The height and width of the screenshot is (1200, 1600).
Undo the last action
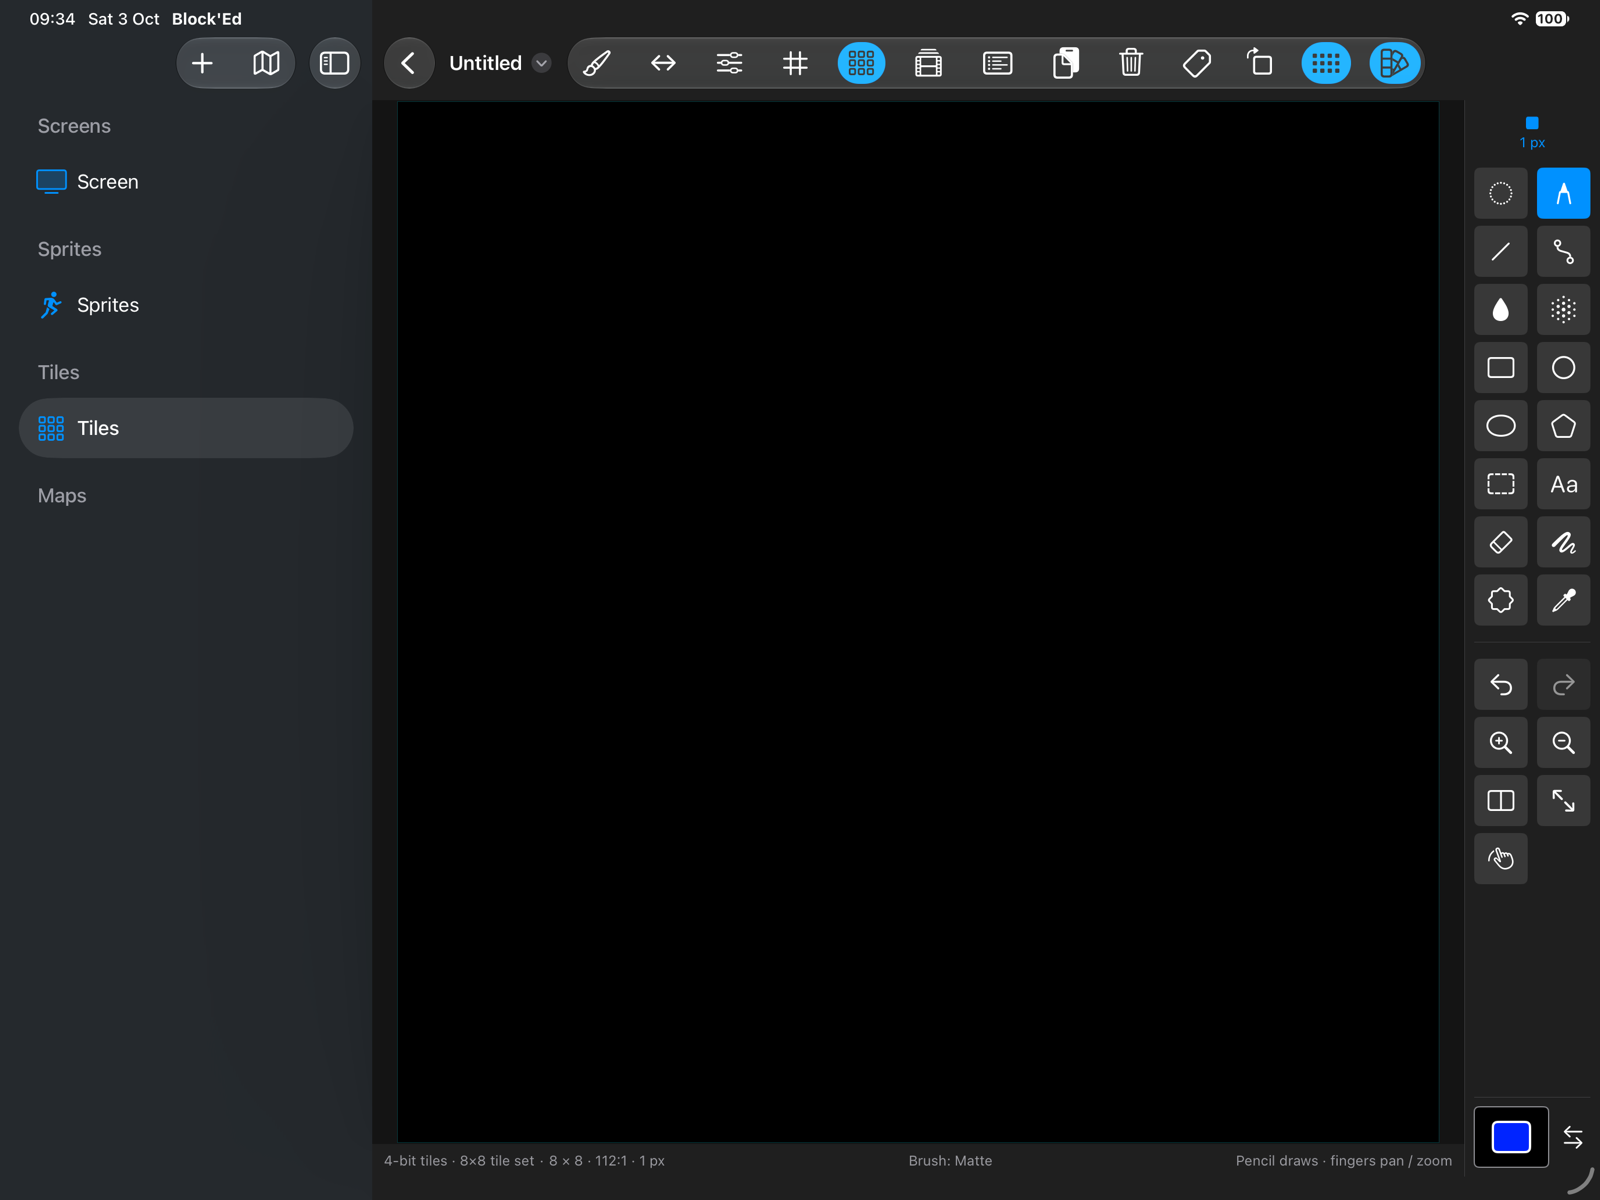pyautogui.click(x=1501, y=685)
